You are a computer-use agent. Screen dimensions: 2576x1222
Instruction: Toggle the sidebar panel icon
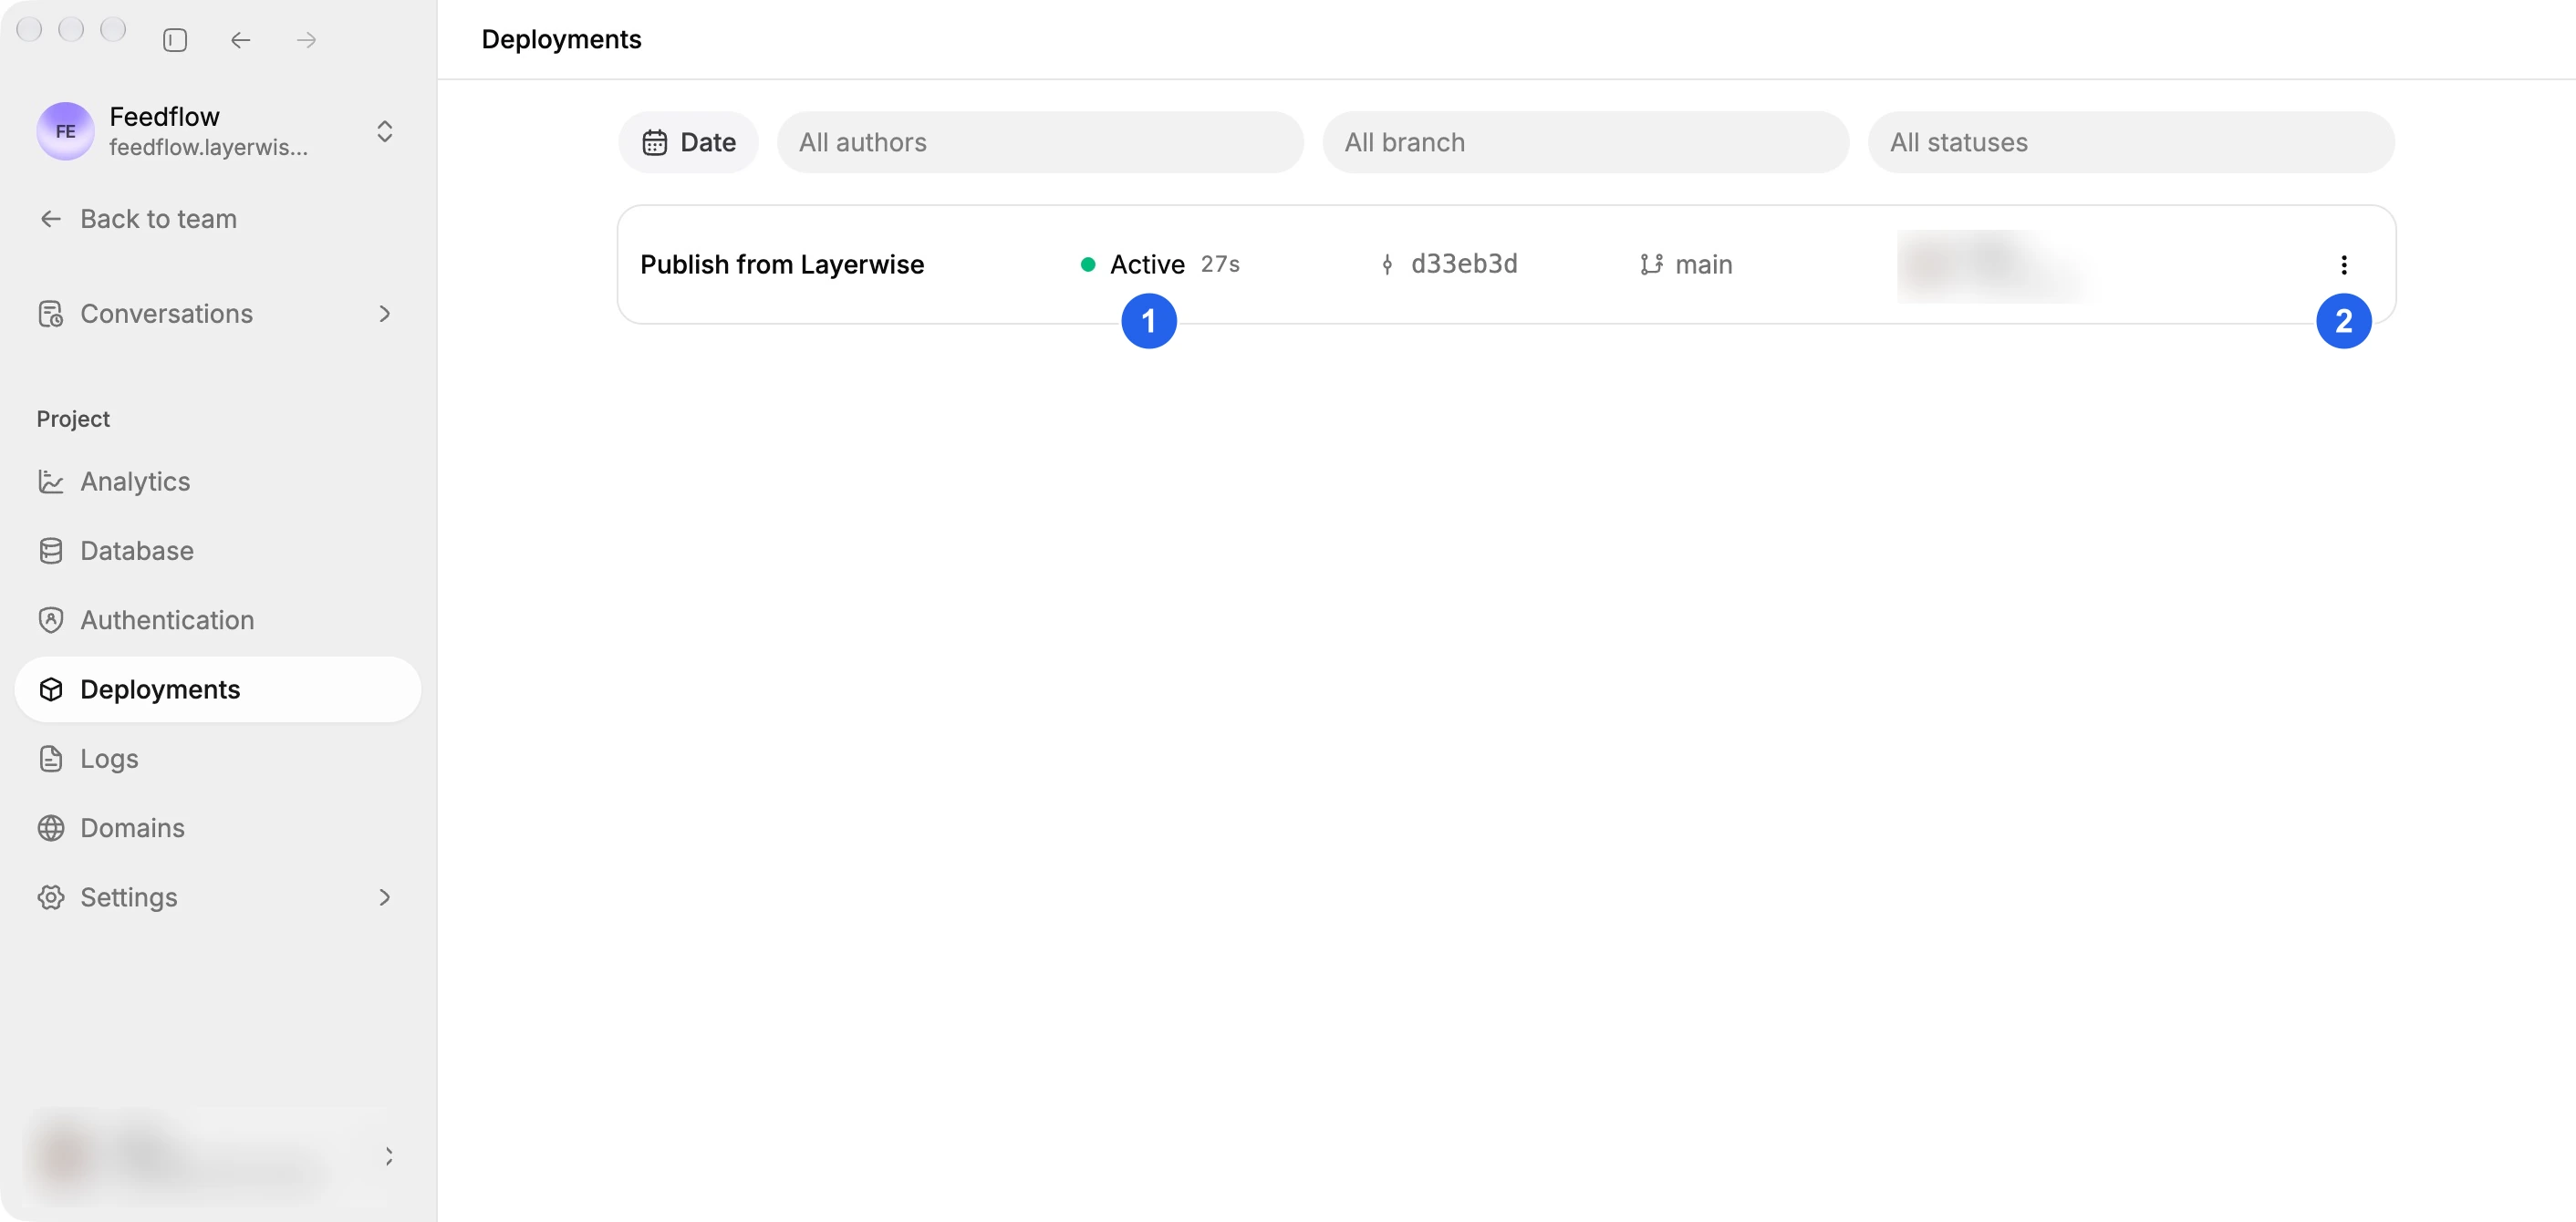[x=175, y=40]
